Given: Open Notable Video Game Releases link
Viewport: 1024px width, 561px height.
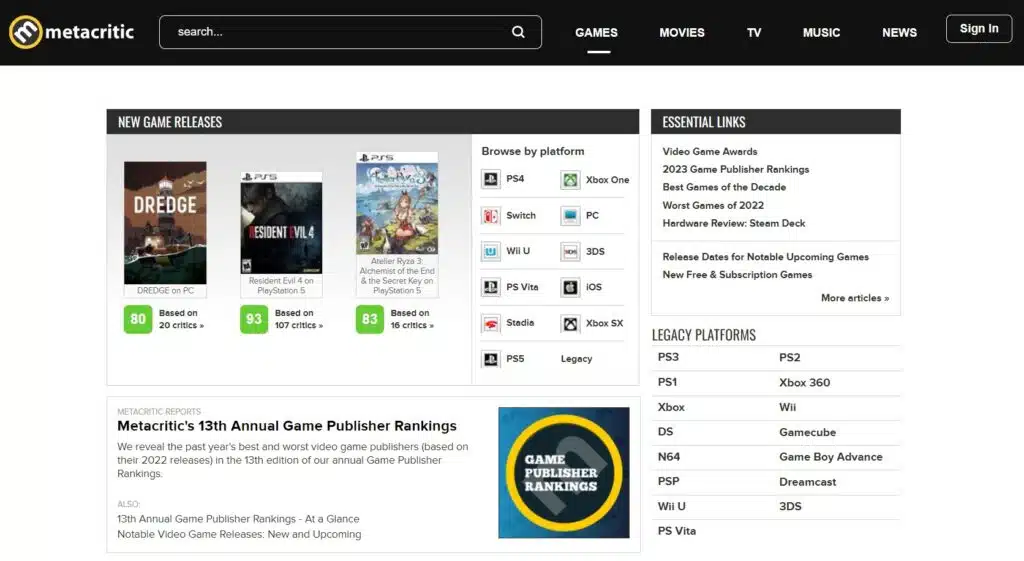Looking at the screenshot, I should click(x=239, y=534).
